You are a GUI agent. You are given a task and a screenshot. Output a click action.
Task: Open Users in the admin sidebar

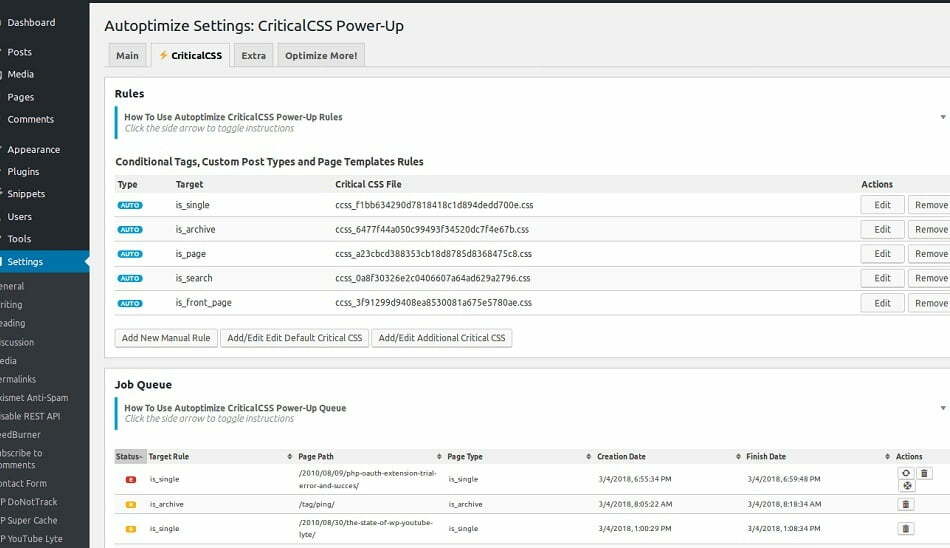[19, 216]
